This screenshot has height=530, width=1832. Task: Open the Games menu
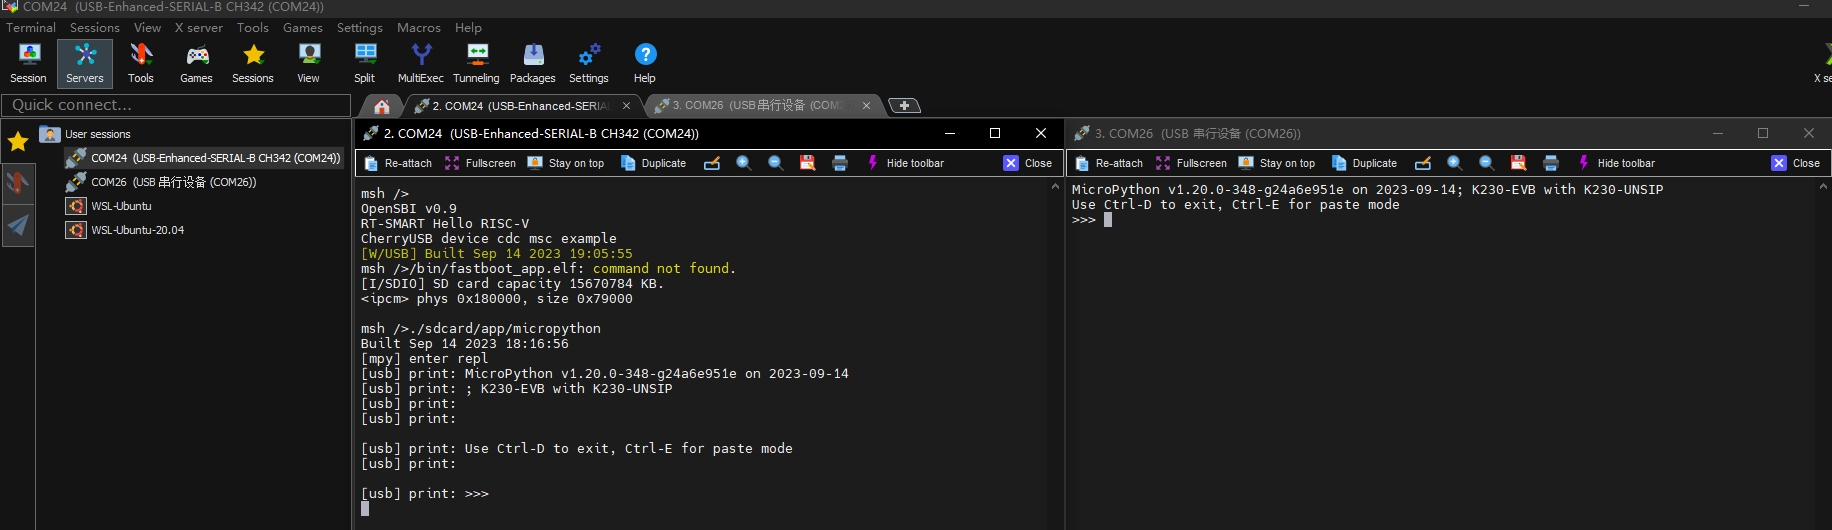click(x=303, y=28)
